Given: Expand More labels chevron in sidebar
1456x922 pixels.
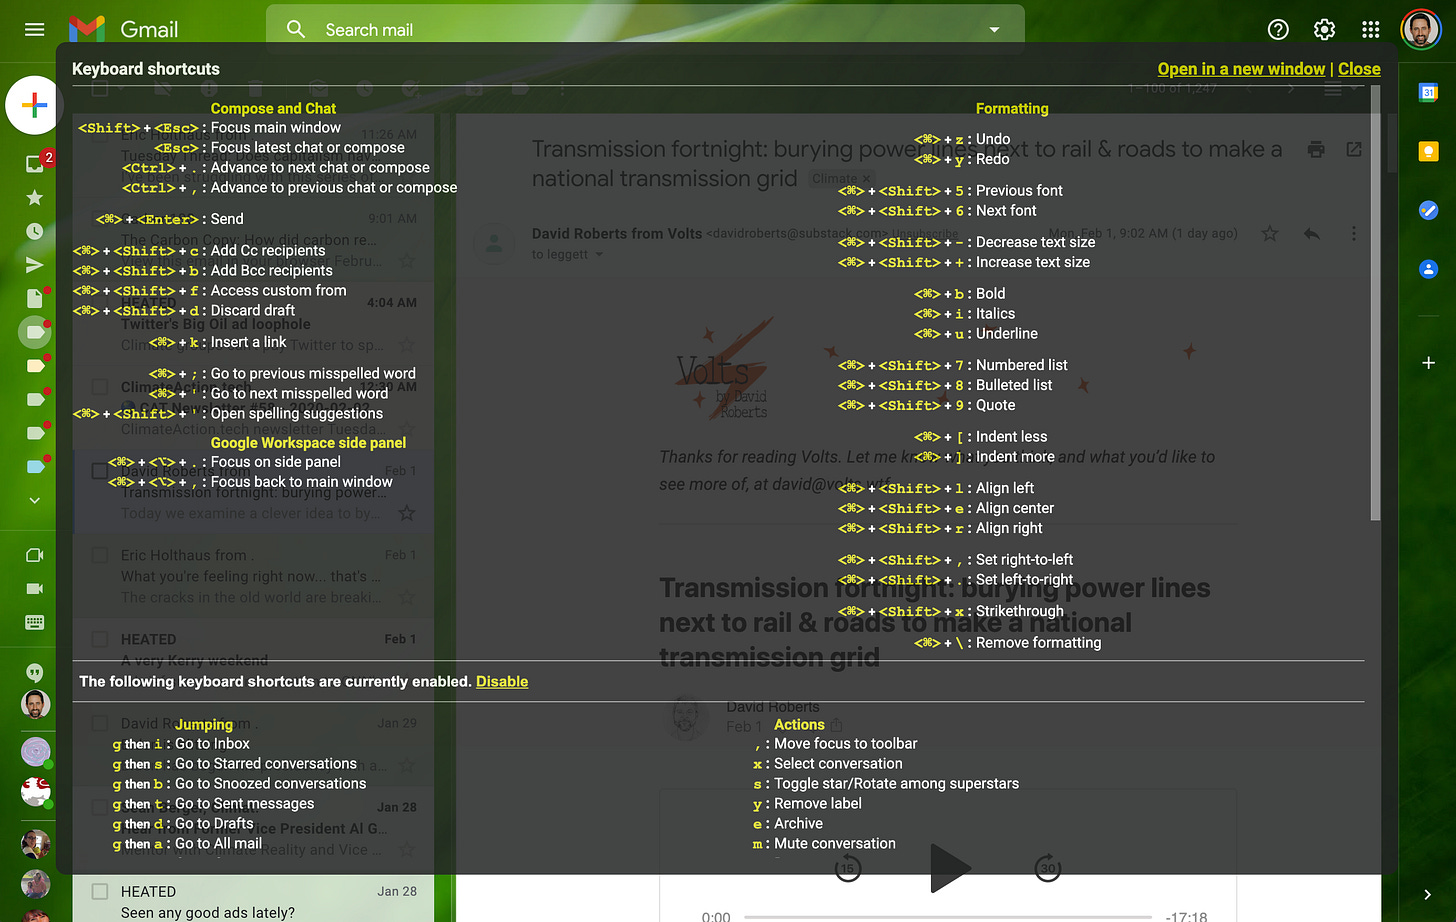Looking at the screenshot, I should [34, 500].
